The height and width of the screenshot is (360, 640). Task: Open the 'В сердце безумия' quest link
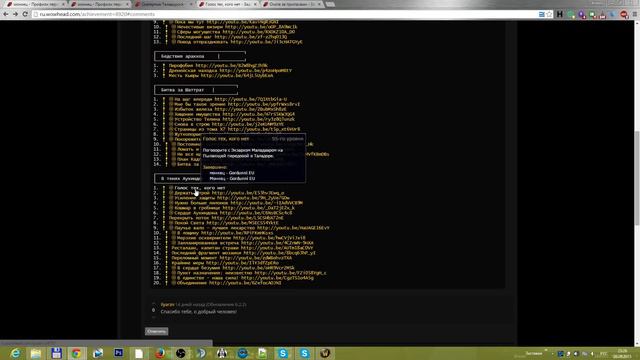200,268
